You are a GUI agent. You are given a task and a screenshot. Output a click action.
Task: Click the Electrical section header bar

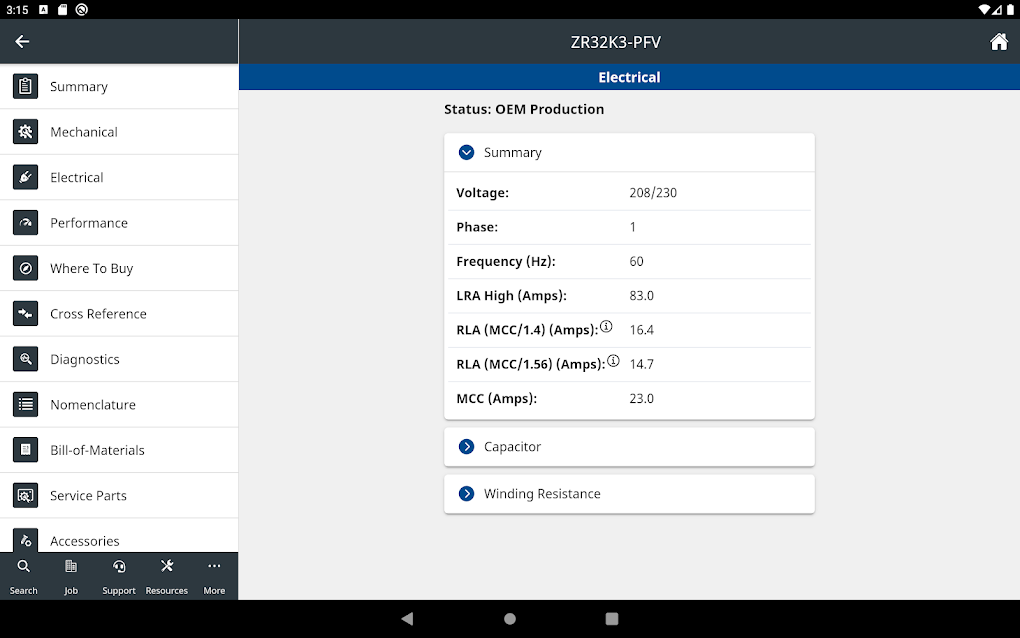[x=629, y=77]
